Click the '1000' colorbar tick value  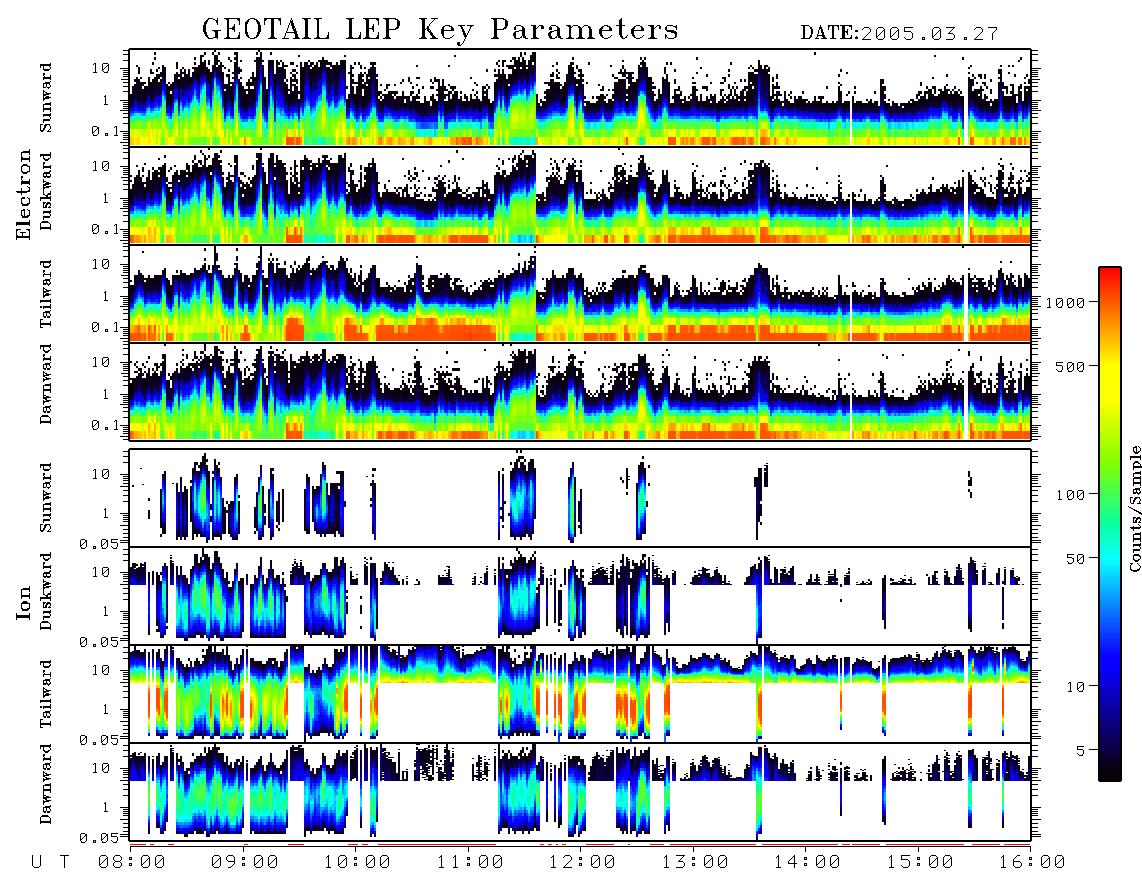(1066, 302)
